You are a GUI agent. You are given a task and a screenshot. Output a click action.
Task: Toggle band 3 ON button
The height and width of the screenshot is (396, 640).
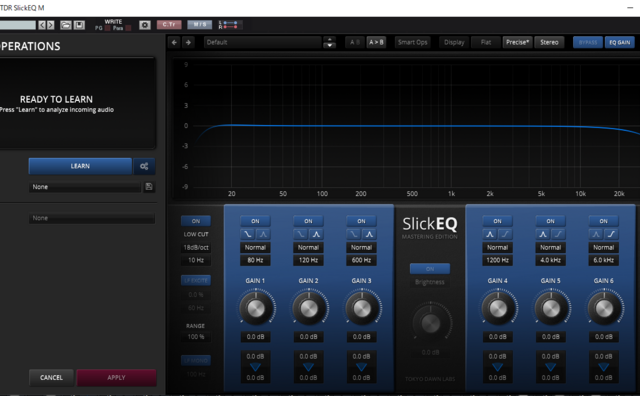pyautogui.click(x=361, y=221)
